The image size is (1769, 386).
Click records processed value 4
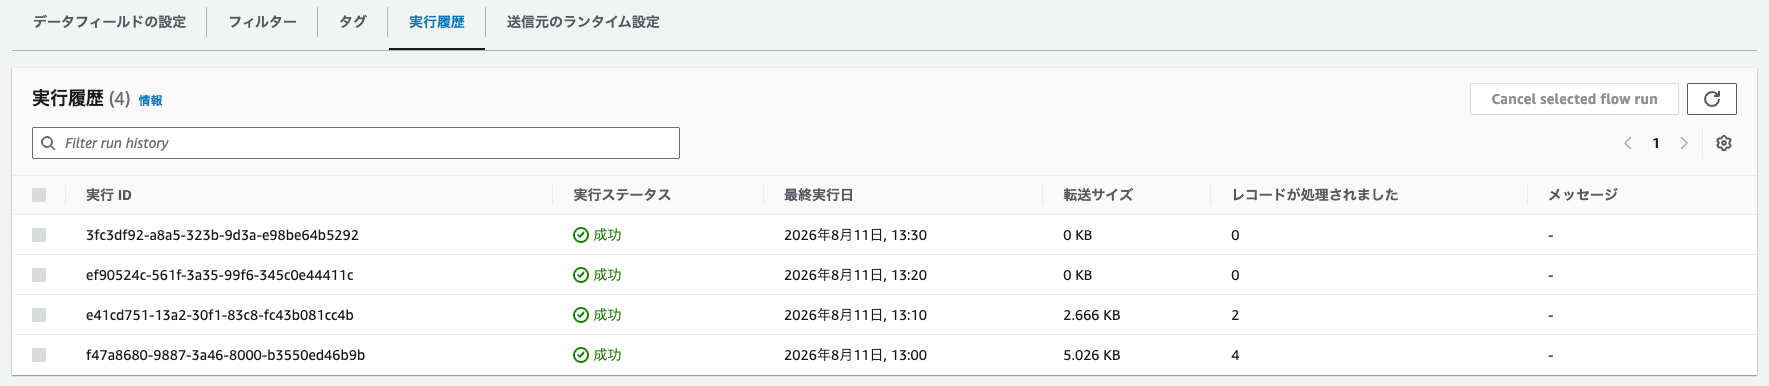[1236, 355]
